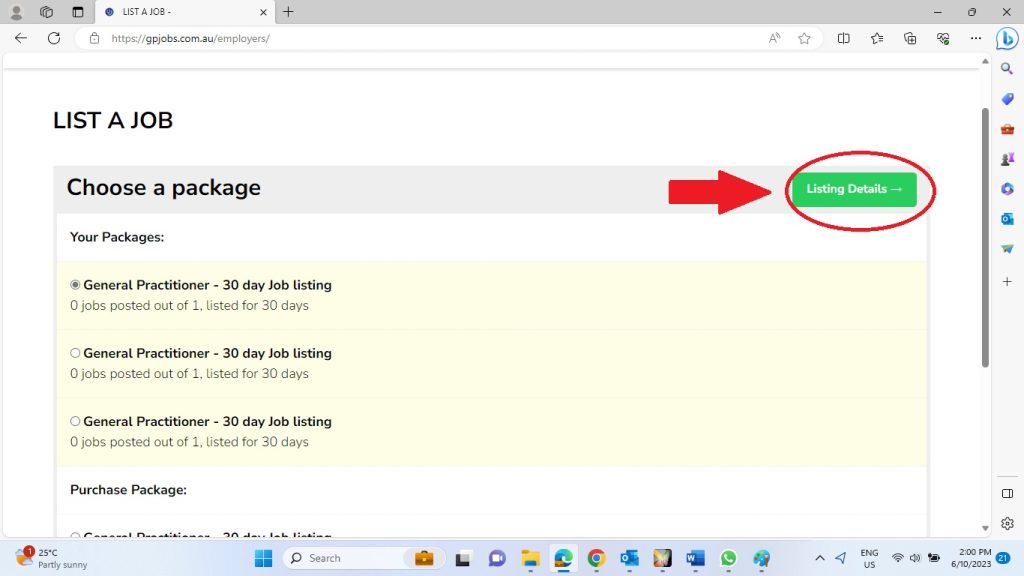Select the first General Practitioner package radio button
Image resolution: width=1024 pixels, height=576 pixels.
[75, 285]
